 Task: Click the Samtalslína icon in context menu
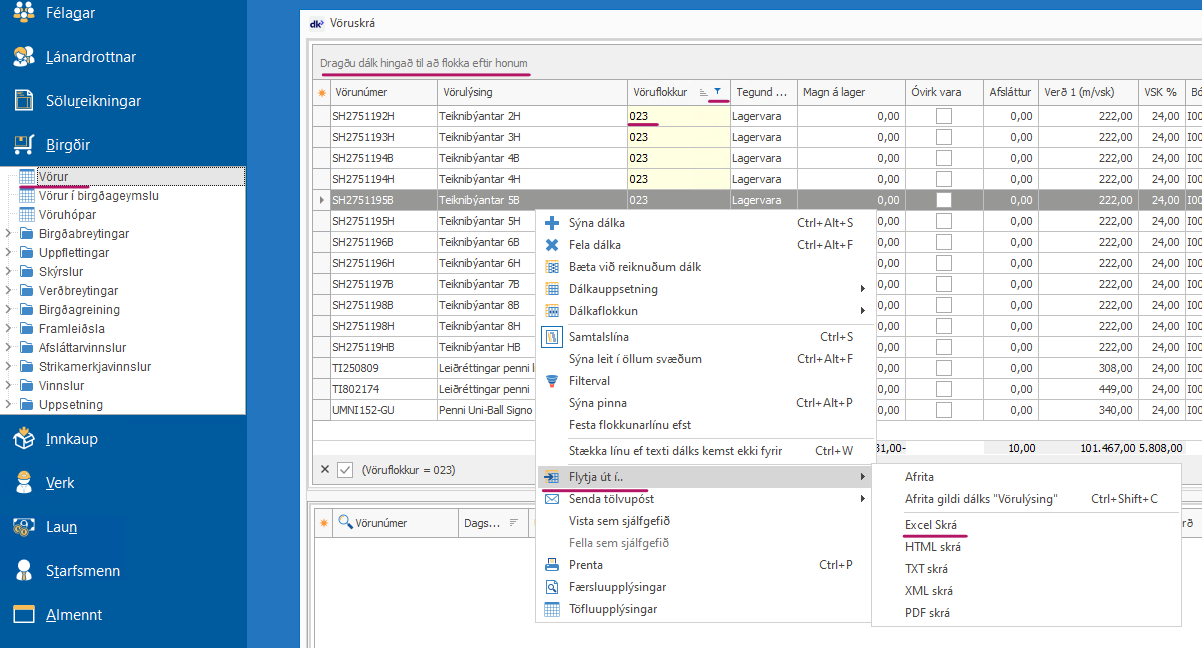[551, 337]
